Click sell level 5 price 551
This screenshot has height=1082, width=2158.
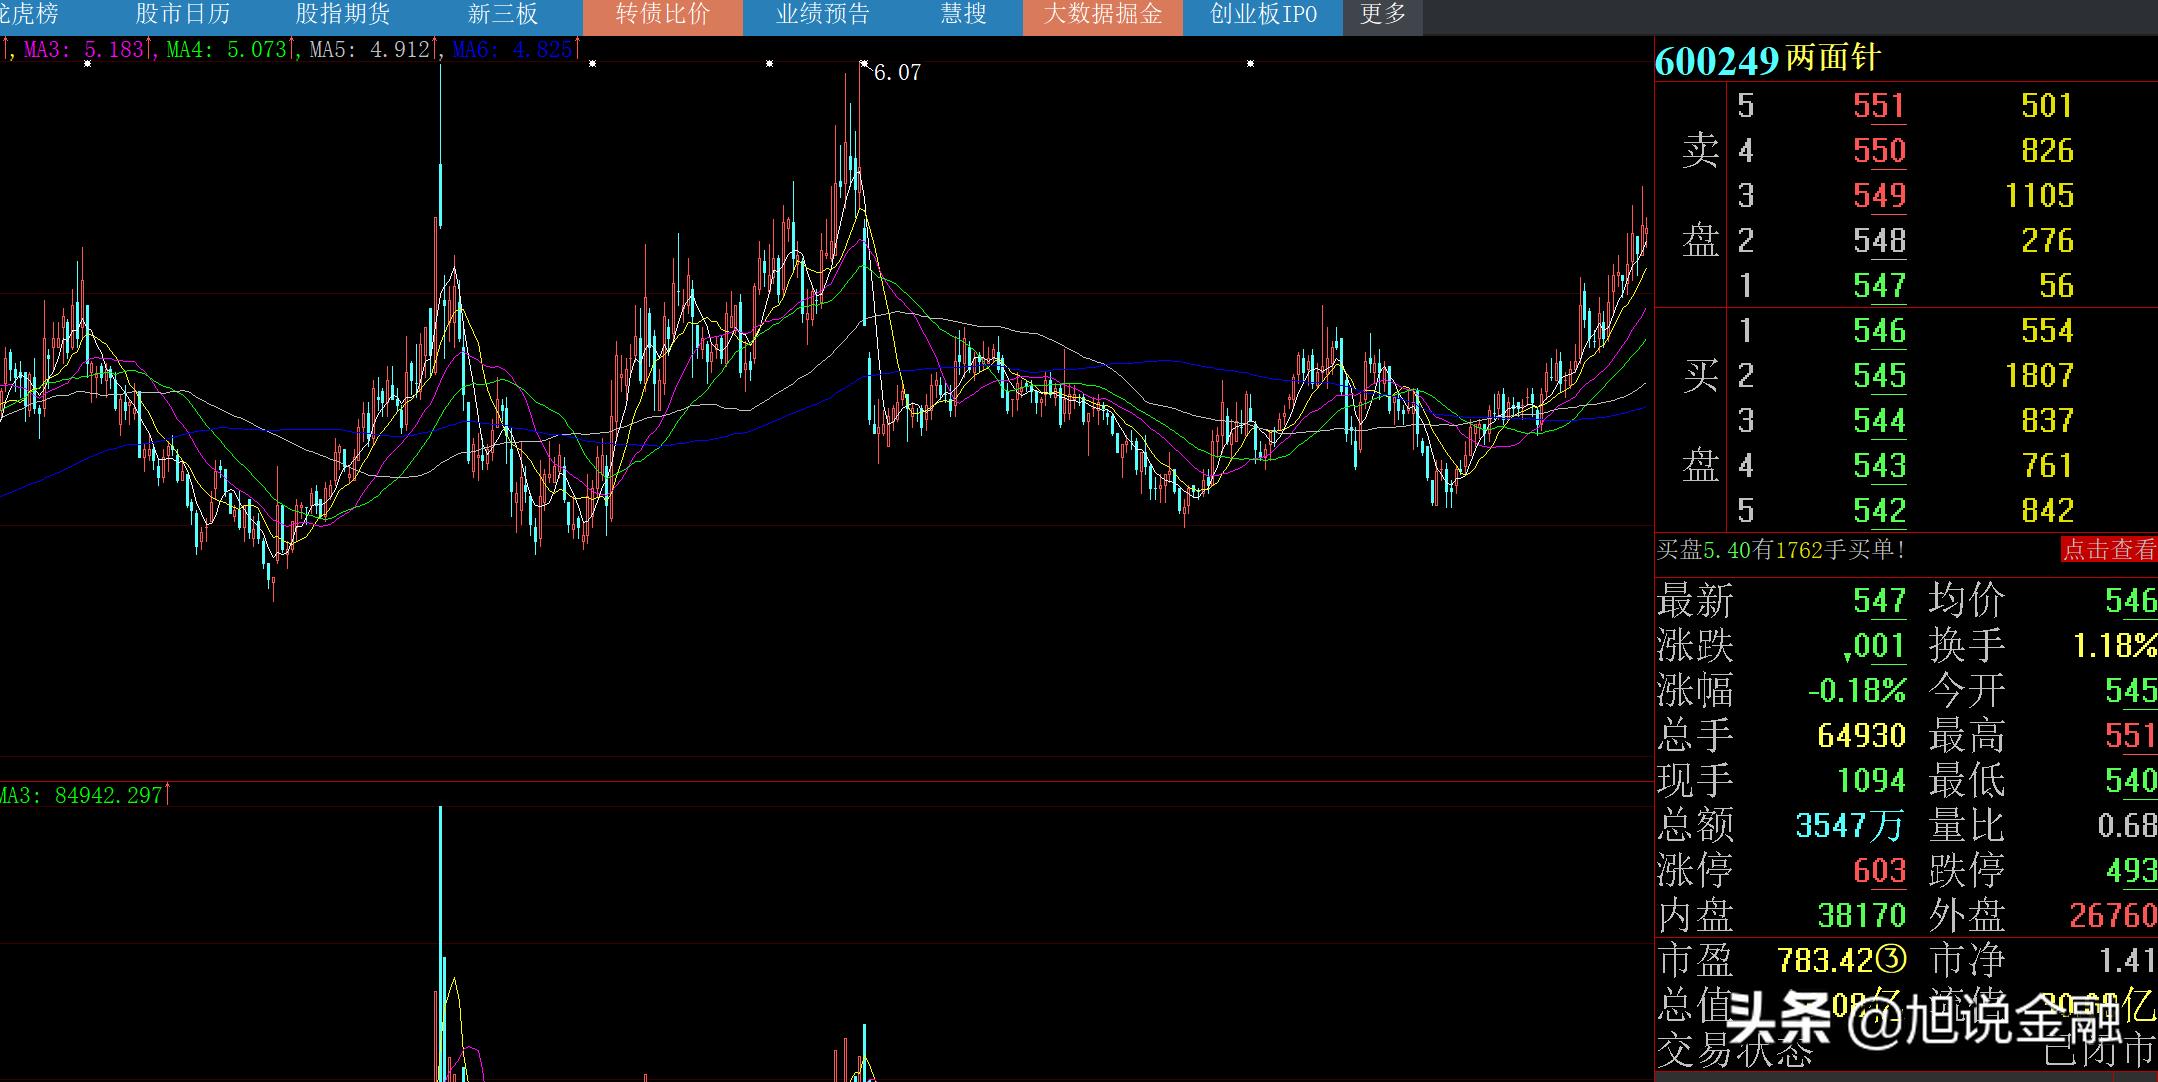click(1878, 106)
